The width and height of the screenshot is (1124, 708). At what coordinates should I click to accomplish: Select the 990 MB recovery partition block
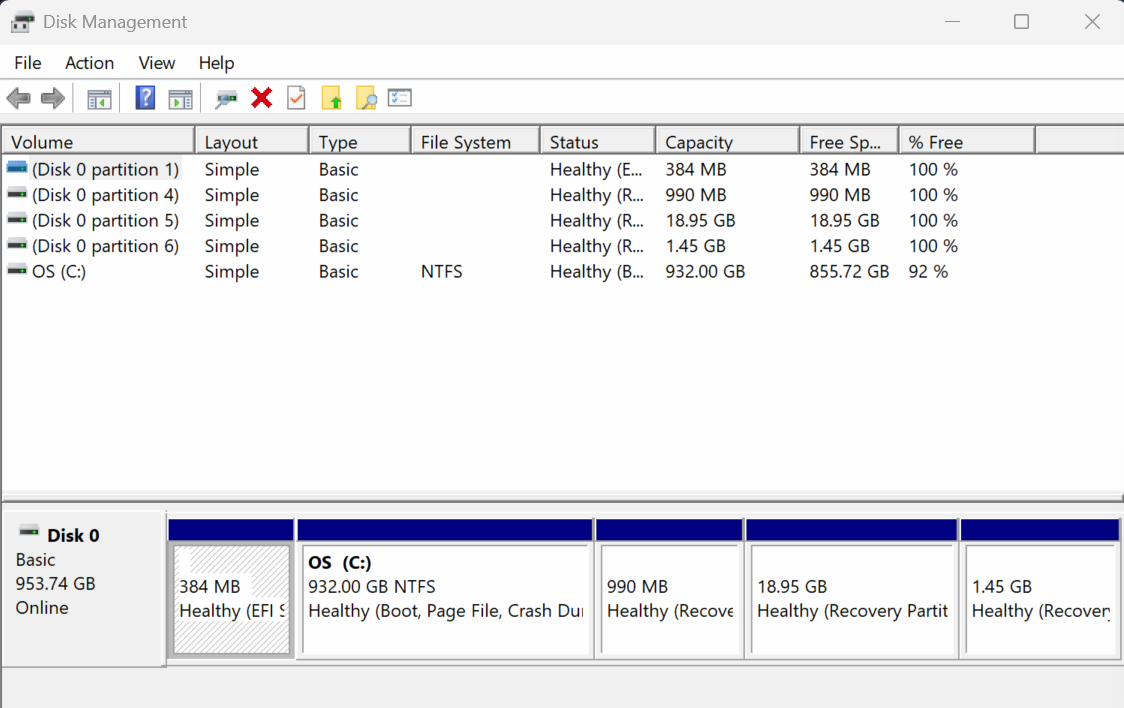pyautogui.click(x=670, y=599)
